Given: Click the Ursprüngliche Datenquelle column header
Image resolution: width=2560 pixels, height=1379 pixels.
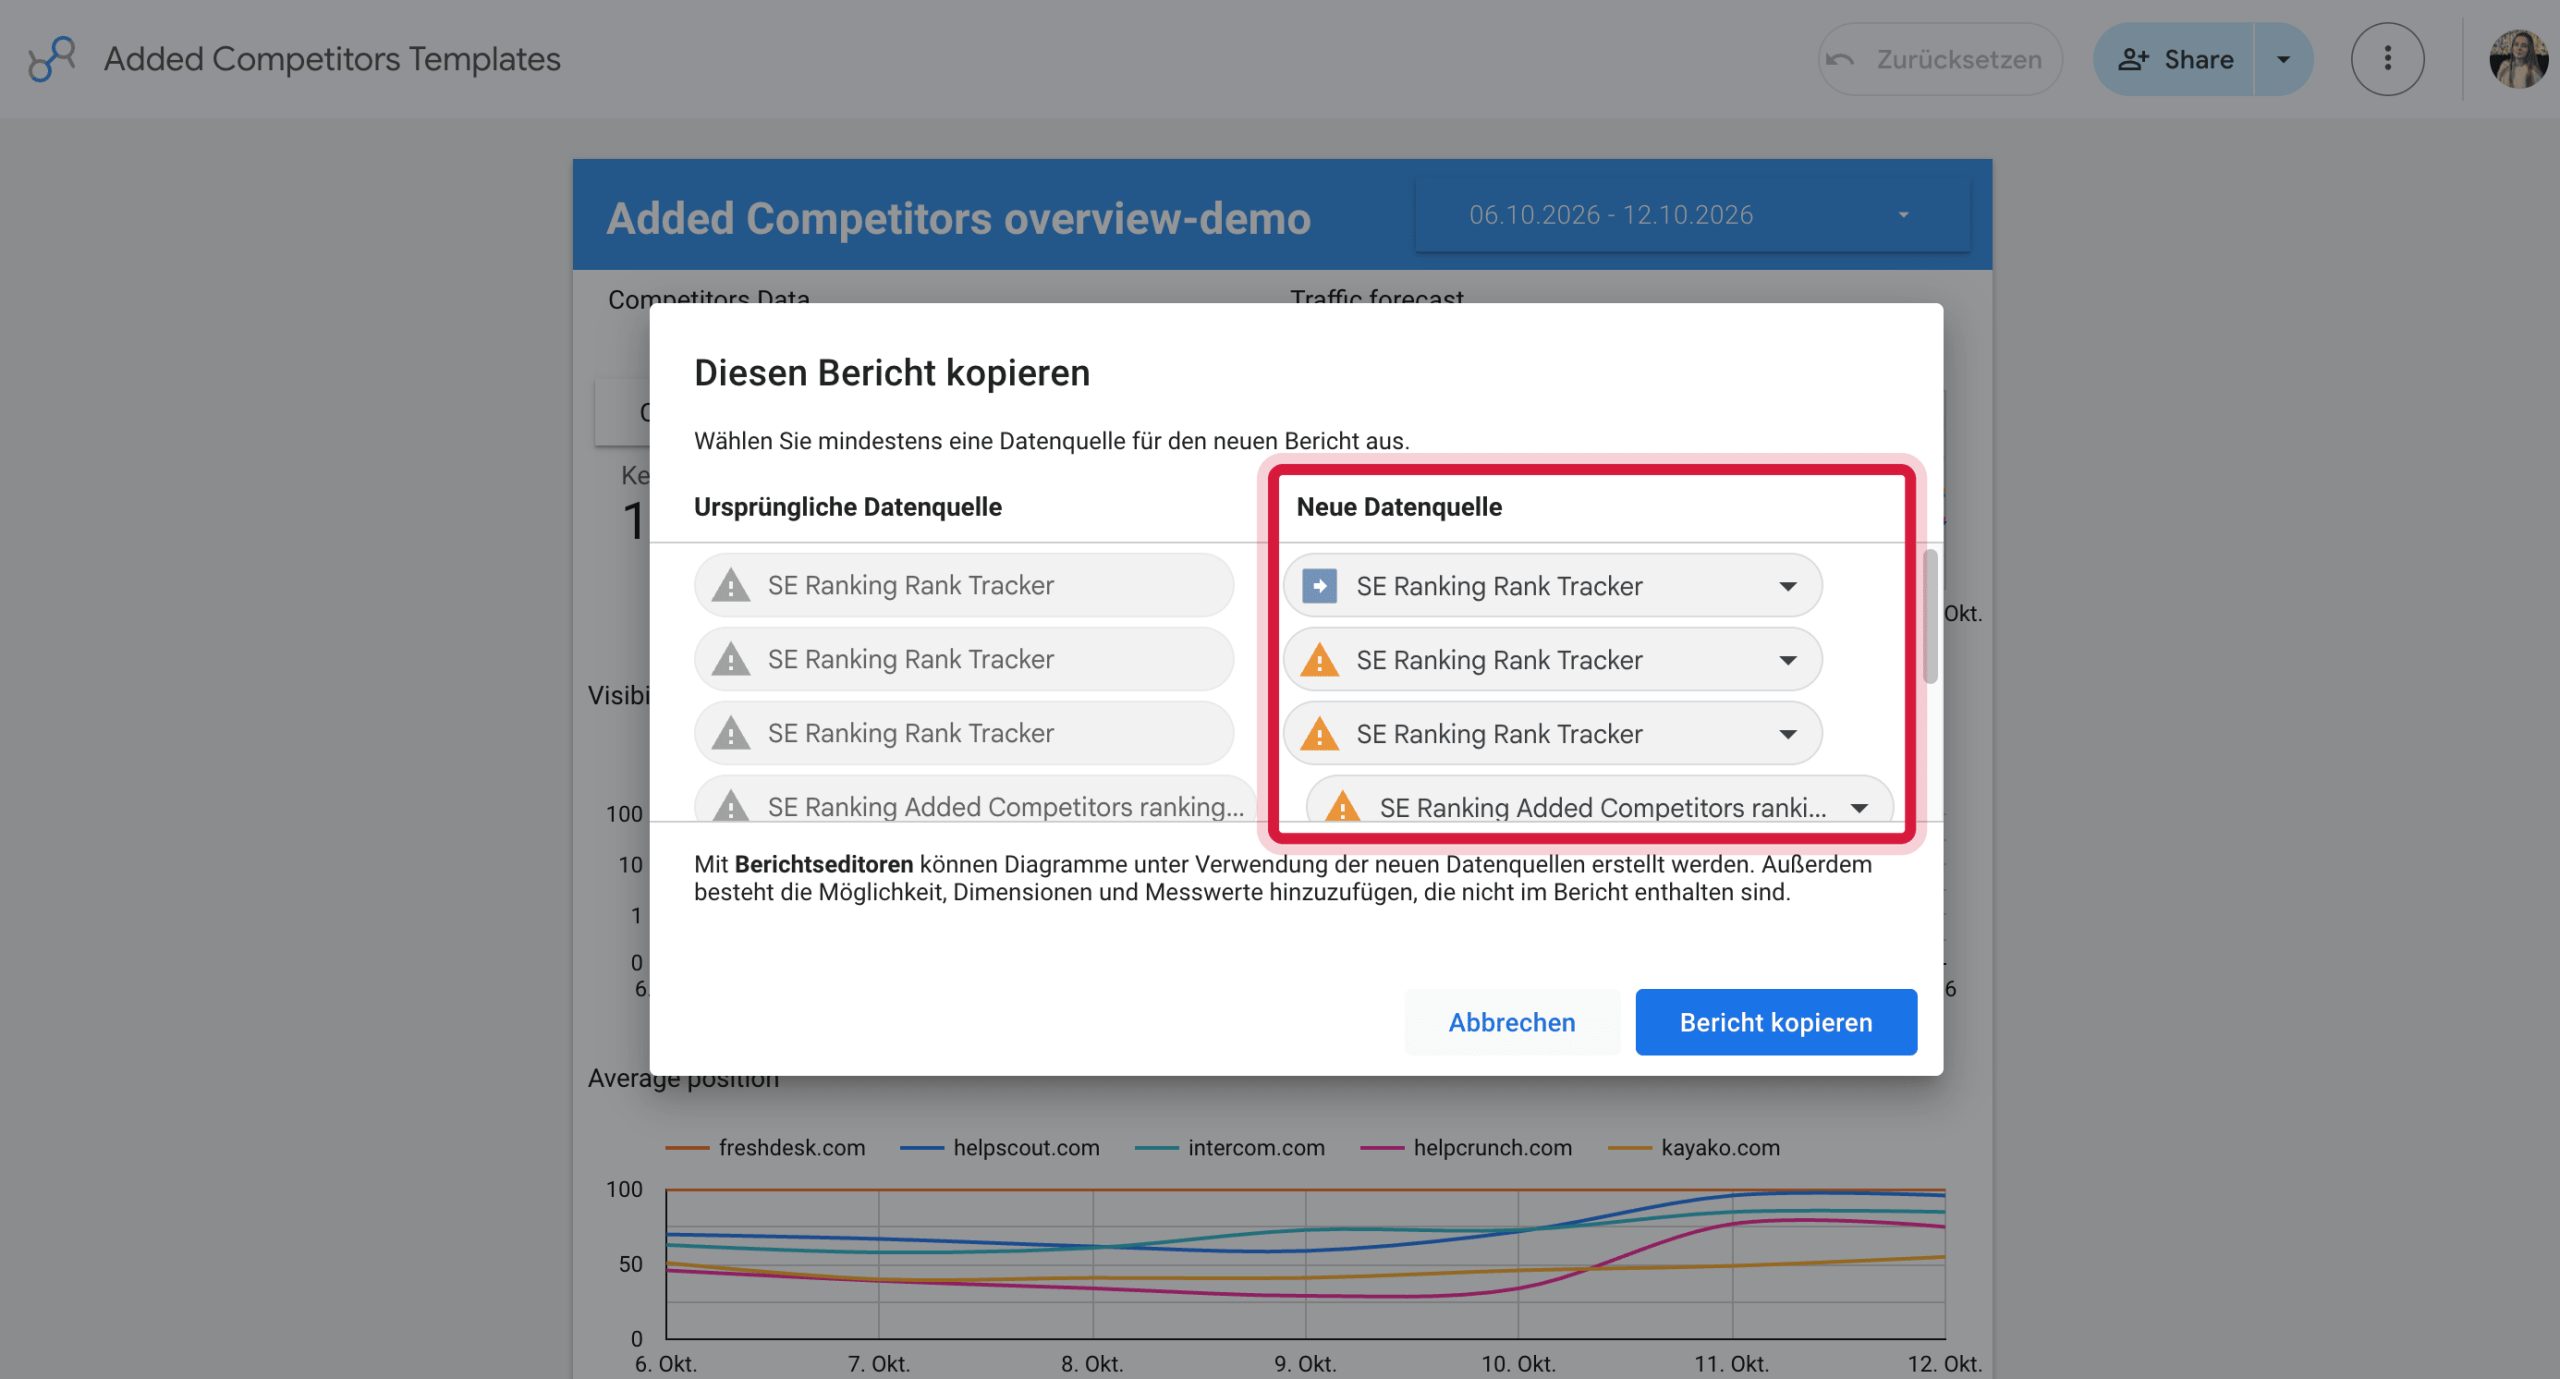Looking at the screenshot, I should pos(848,507).
